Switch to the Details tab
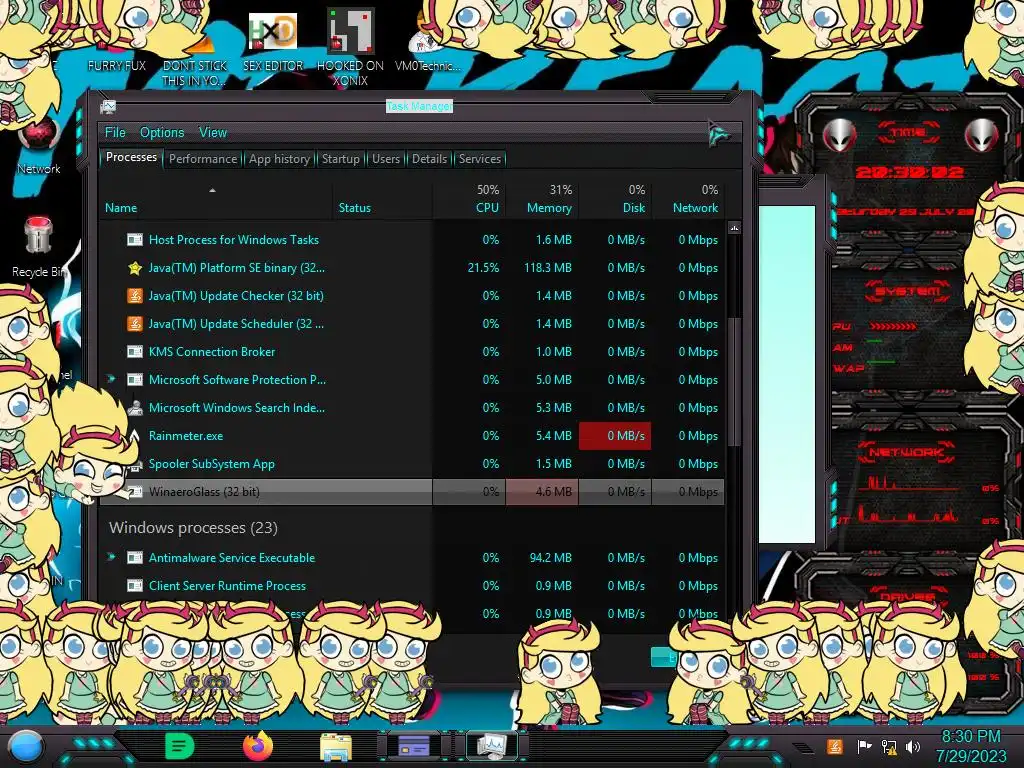This screenshot has width=1024, height=768. tap(429, 159)
